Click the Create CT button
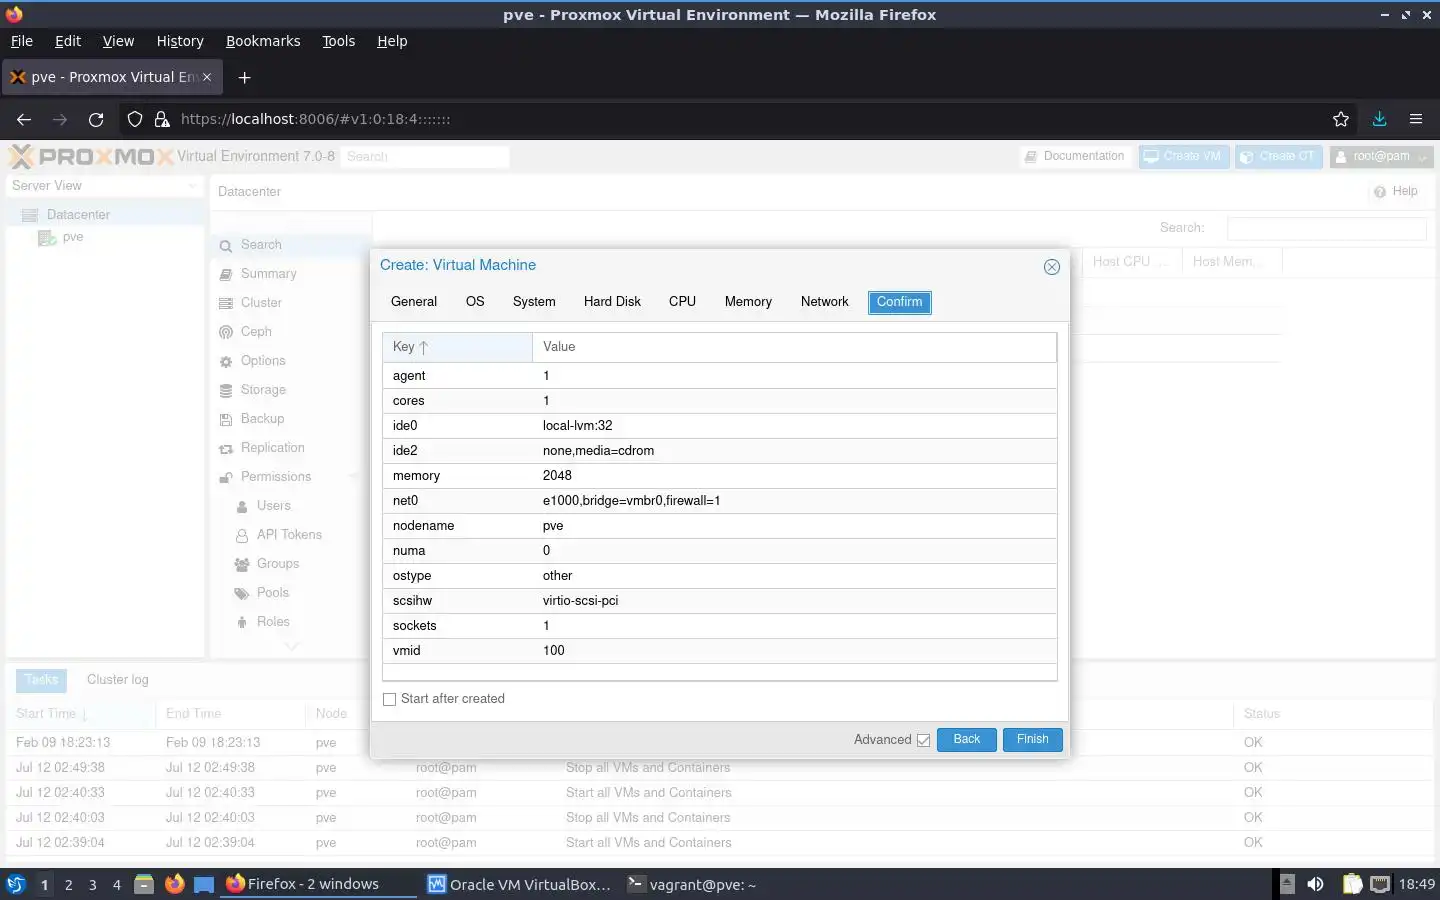The width and height of the screenshot is (1440, 900). tap(1278, 157)
